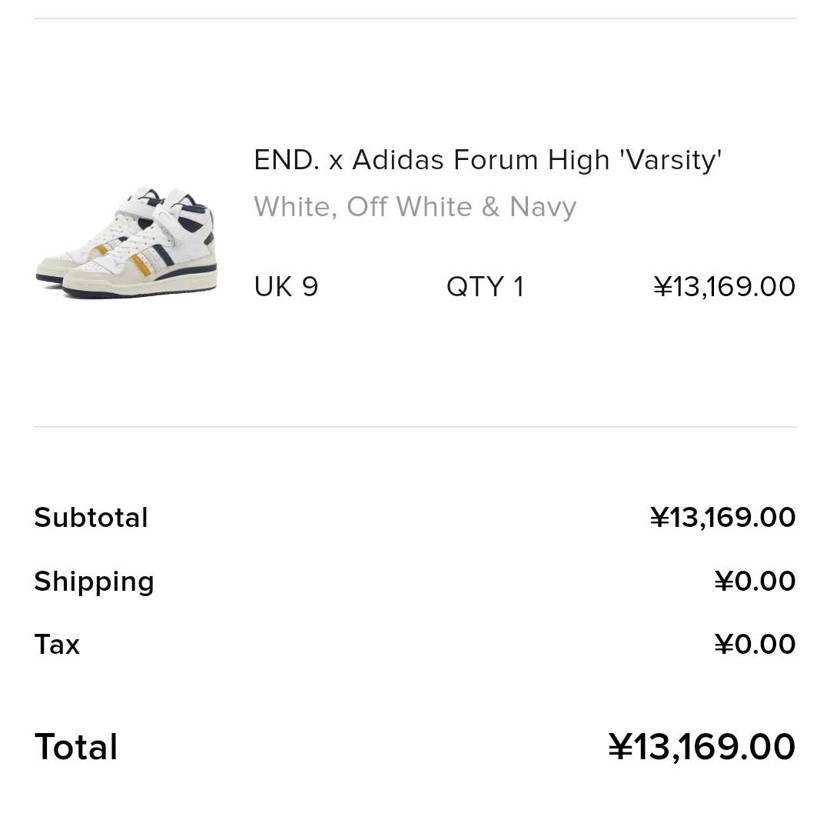The height and width of the screenshot is (830, 830).
Task: Click the word 'Navy' in the colorway
Action: click(x=543, y=207)
